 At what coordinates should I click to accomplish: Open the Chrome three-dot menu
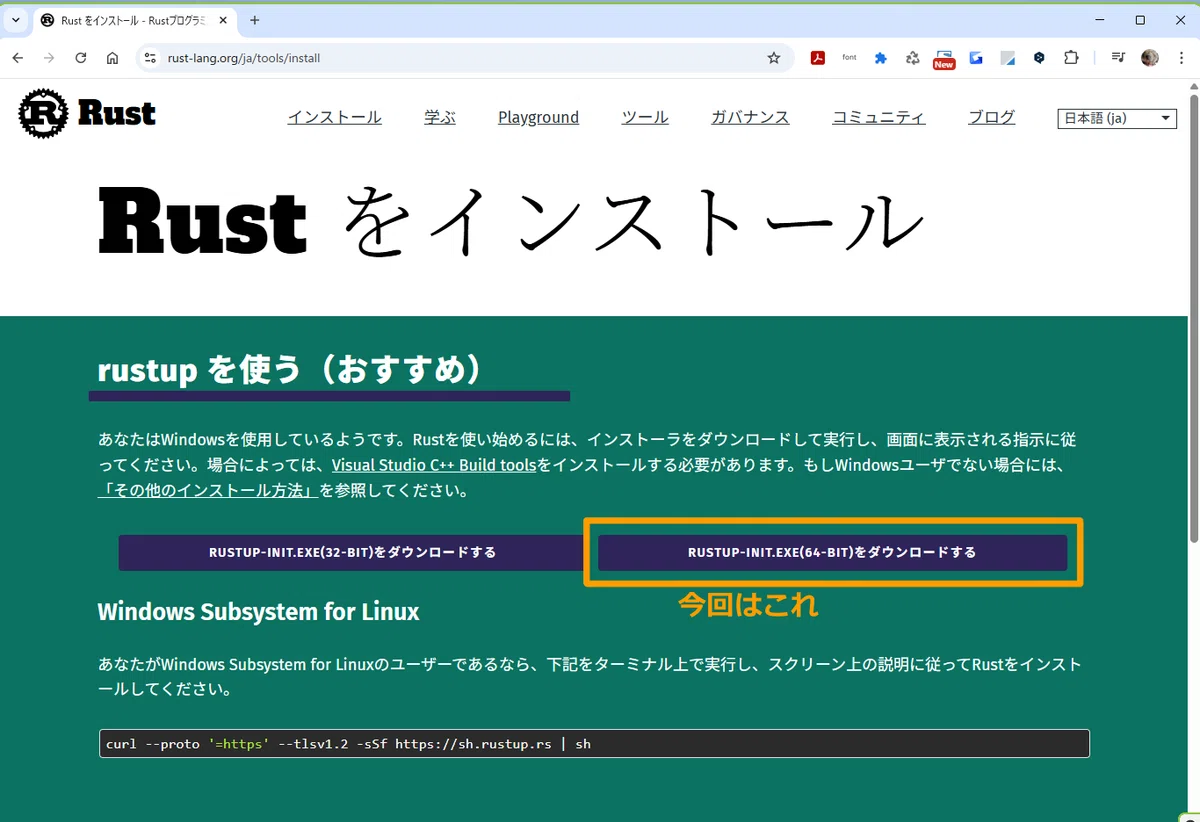point(1180,58)
